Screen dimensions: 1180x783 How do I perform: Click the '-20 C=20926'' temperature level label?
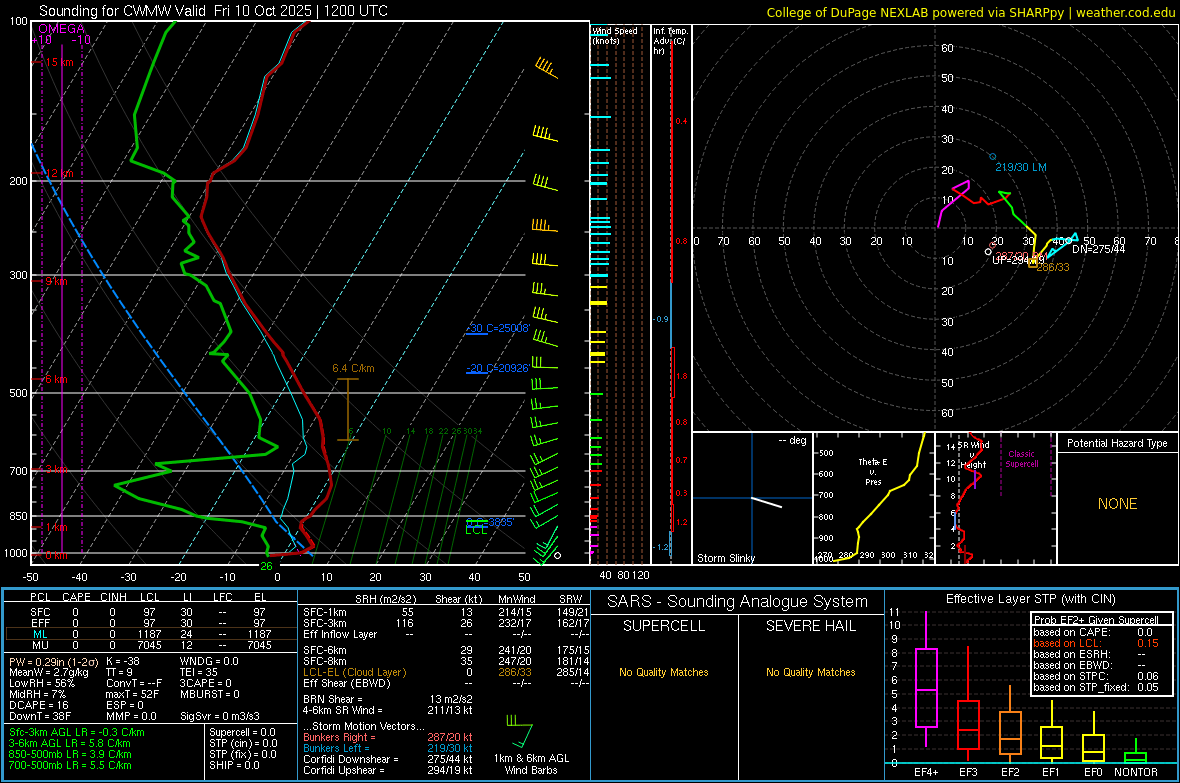[498, 368]
